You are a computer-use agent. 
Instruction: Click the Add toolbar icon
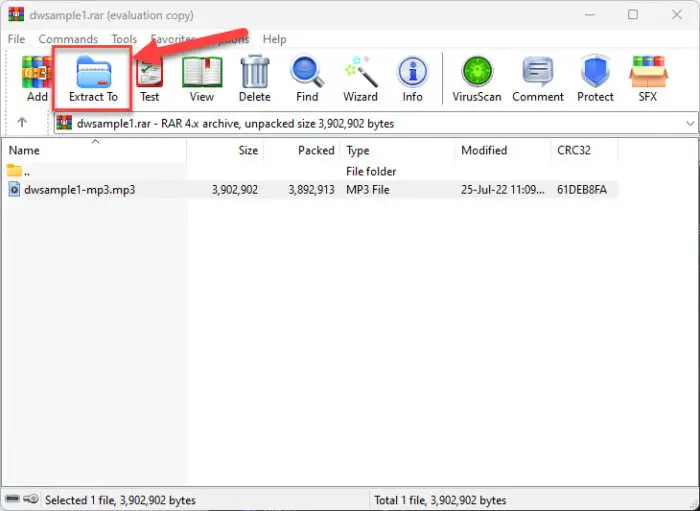tap(37, 73)
